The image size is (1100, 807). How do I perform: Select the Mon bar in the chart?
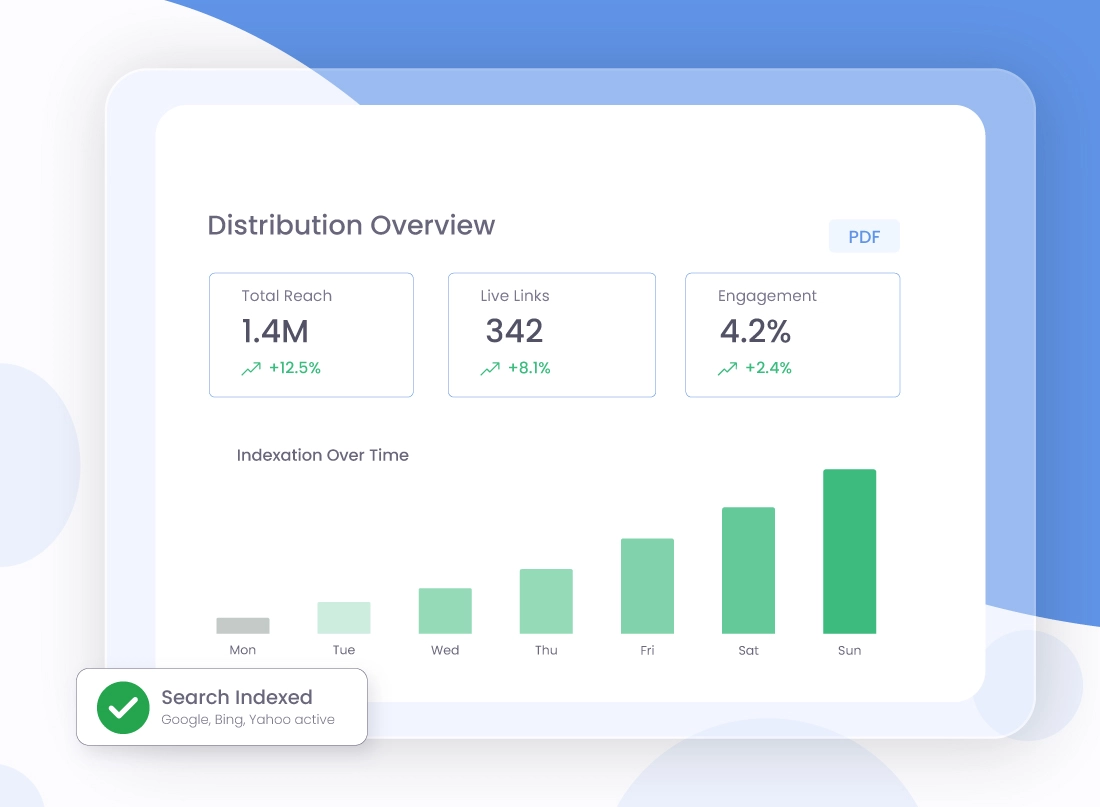[x=243, y=625]
